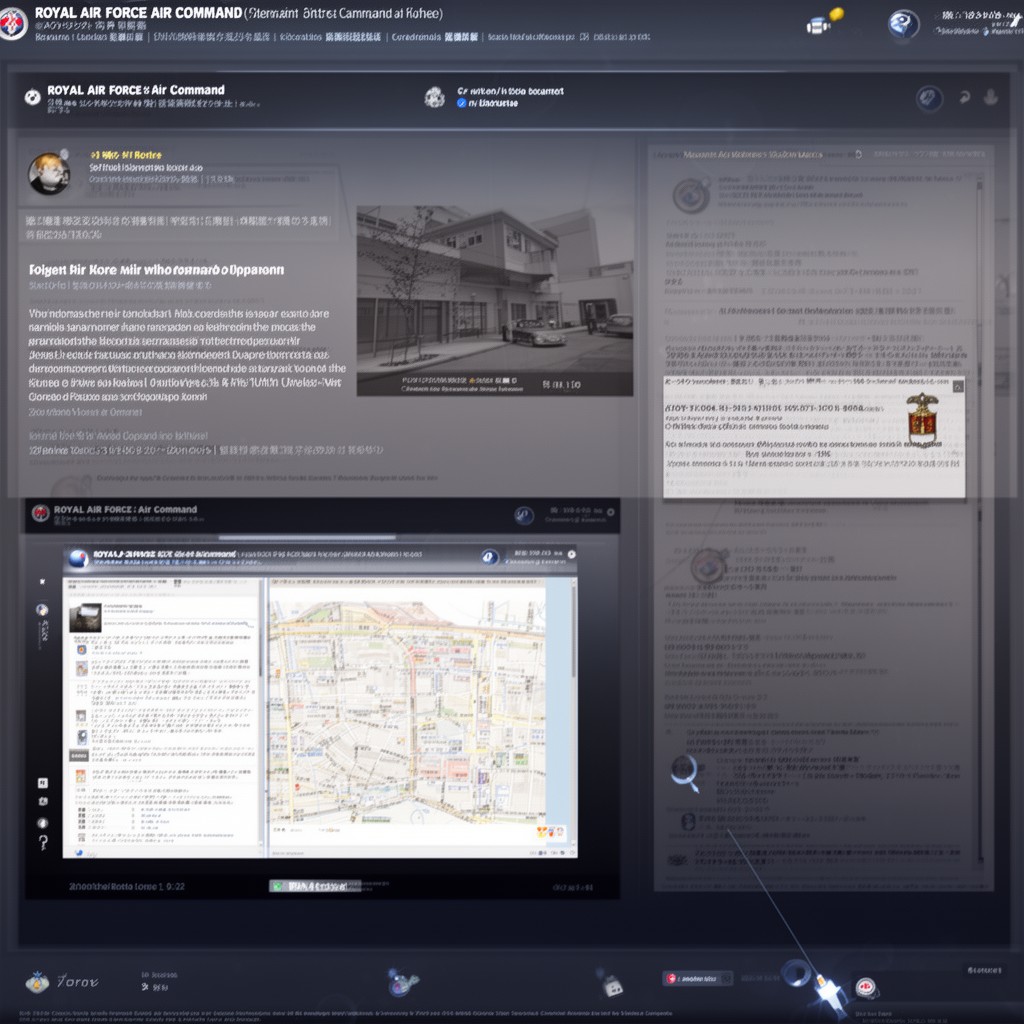Click the camera-like icon in the lower sidebar
The height and width of the screenshot is (1024, 1024).
[42, 801]
